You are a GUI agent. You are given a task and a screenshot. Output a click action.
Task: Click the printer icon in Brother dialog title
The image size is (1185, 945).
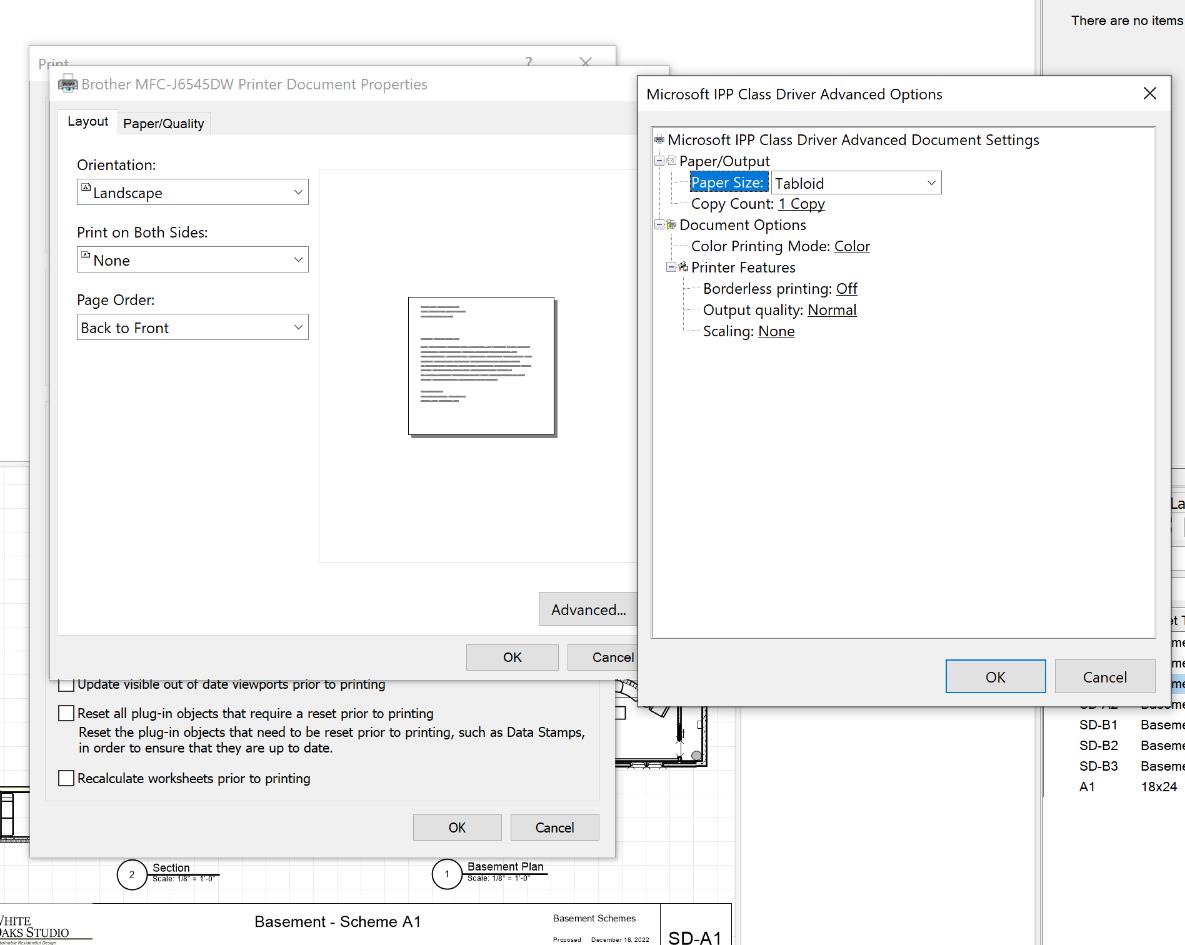click(68, 84)
